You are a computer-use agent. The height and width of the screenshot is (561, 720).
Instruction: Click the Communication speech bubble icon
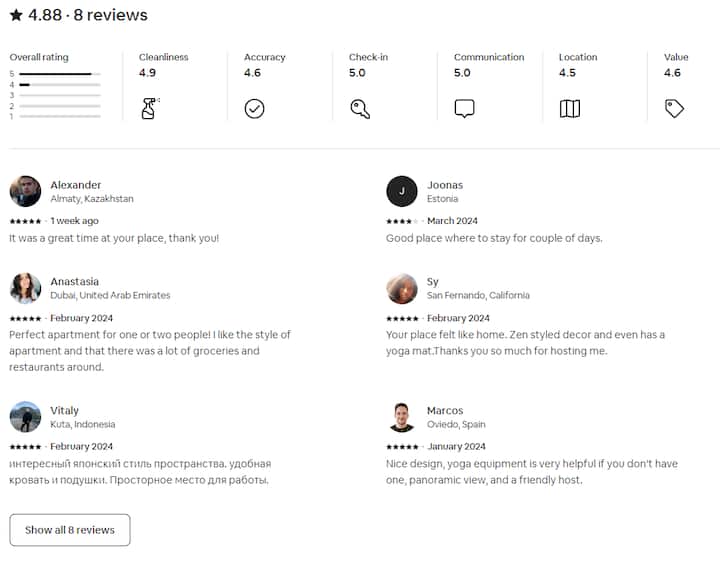pos(464,109)
